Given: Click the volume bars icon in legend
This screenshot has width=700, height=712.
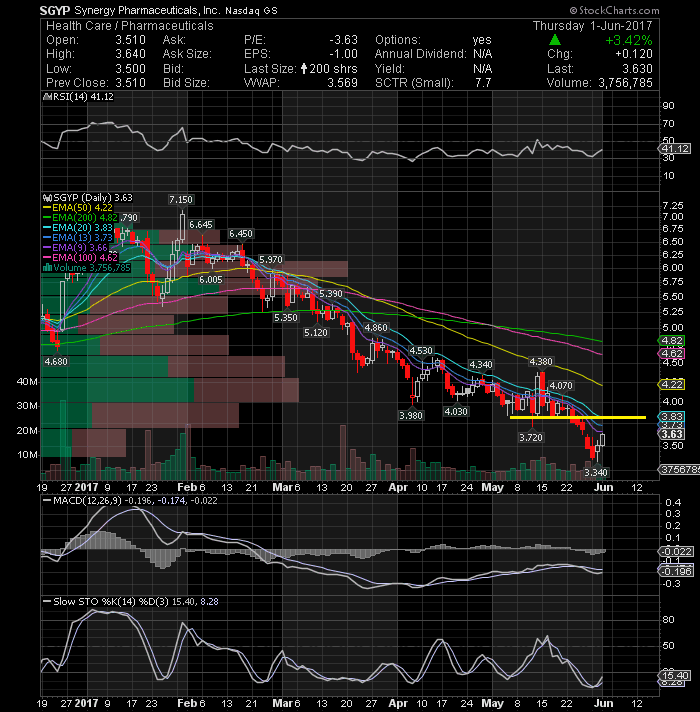Looking at the screenshot, I should (46, 268).
